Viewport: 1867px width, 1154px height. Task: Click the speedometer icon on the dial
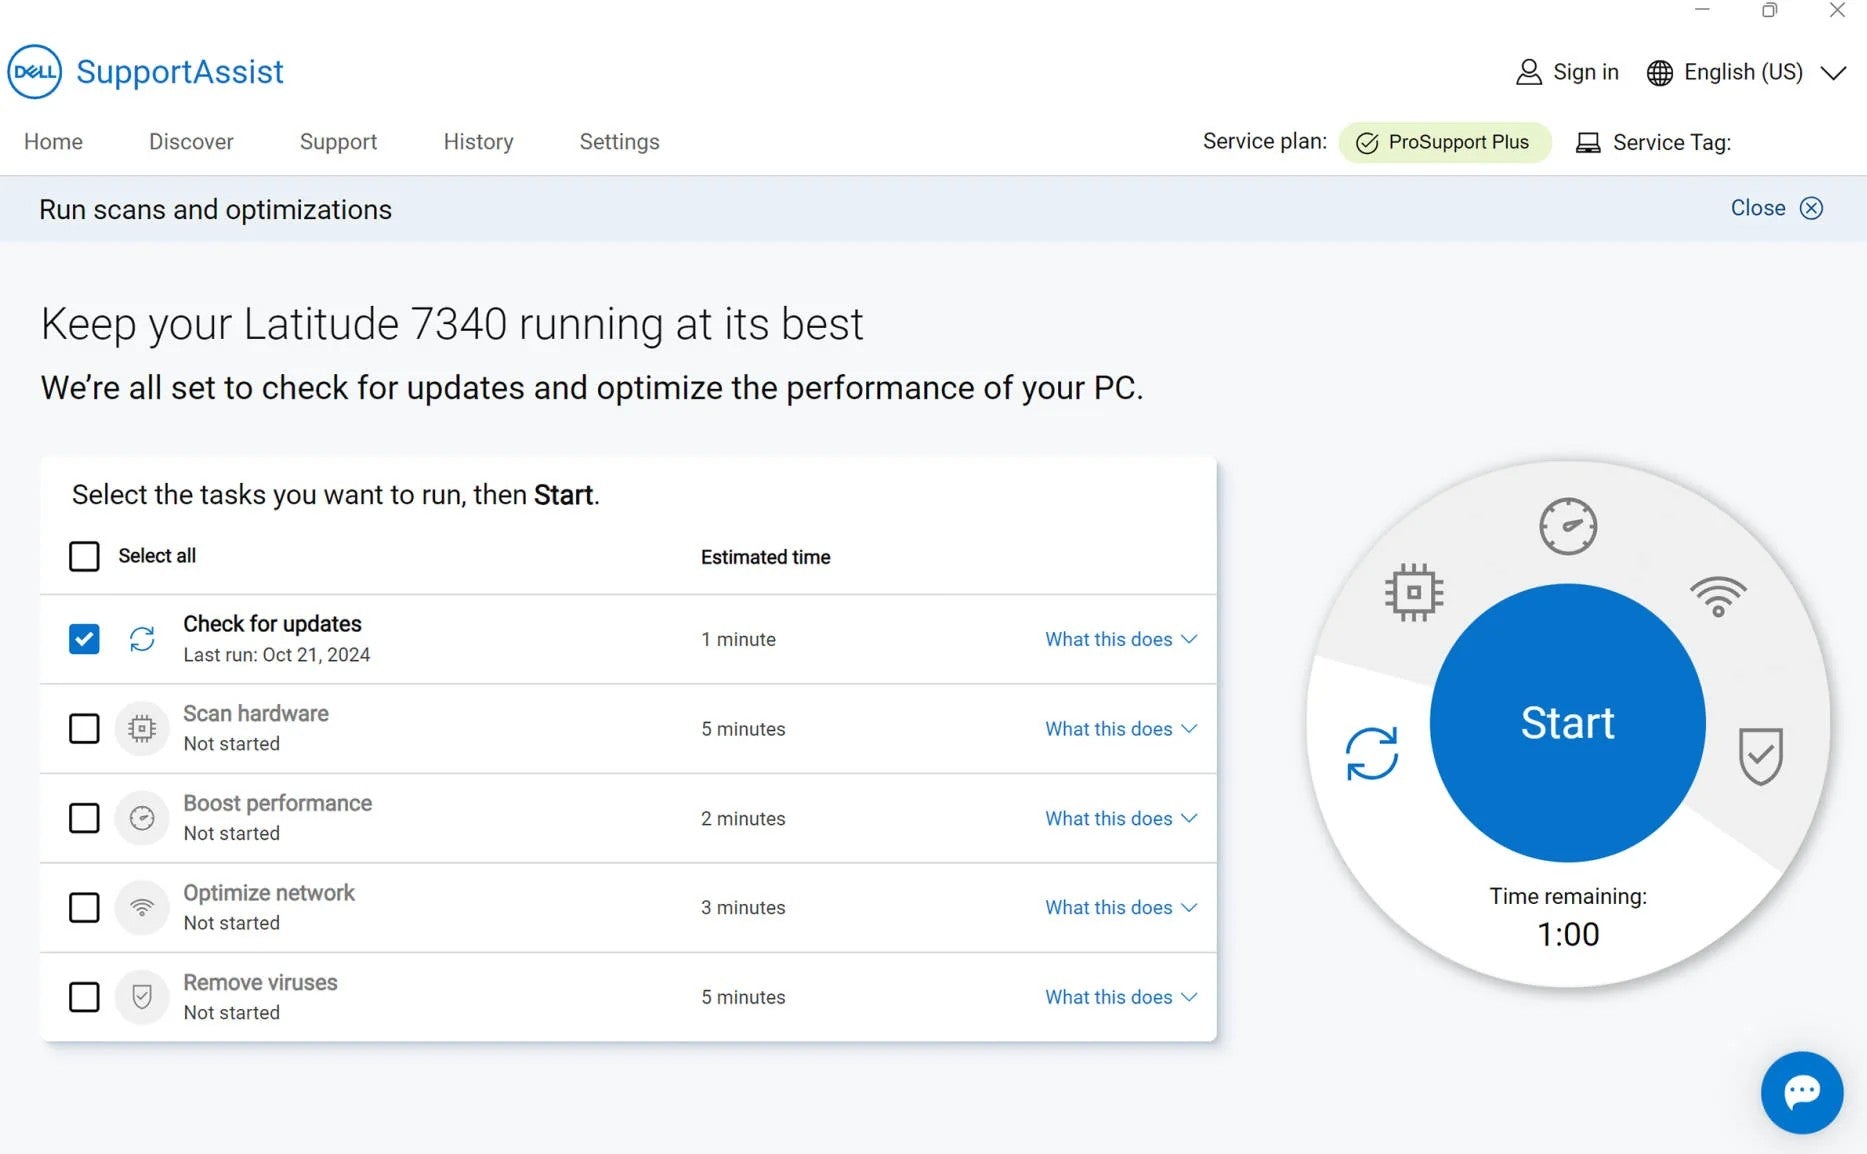click(x=1567, y=526)
